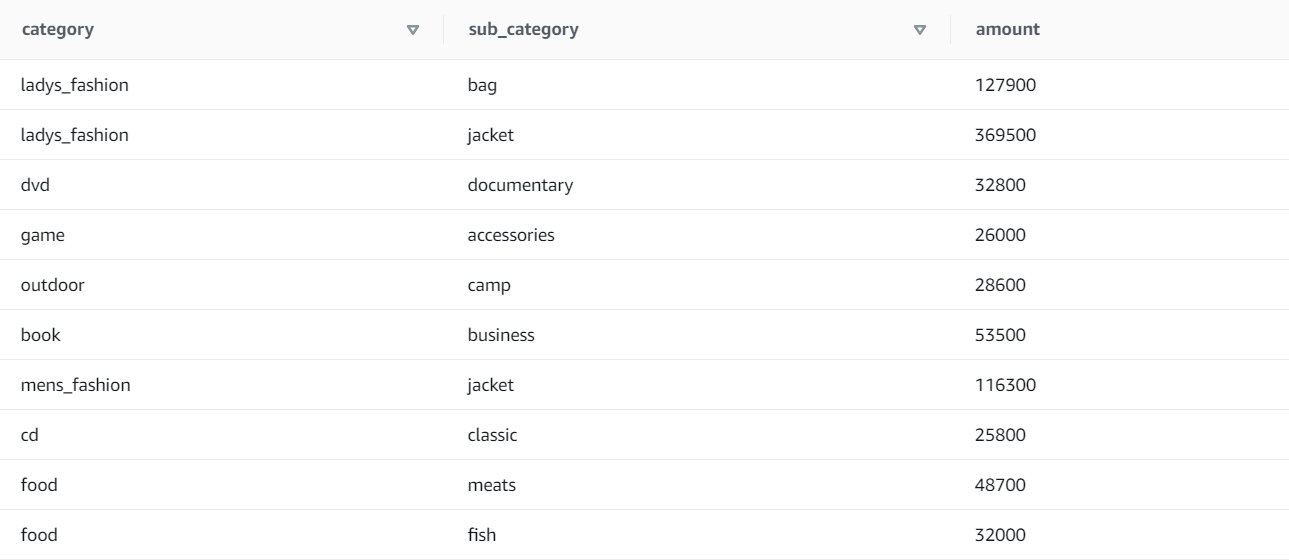Click the documentary sub_category cell
Screen dimensions: 1289x560
(x=520, y=185)
